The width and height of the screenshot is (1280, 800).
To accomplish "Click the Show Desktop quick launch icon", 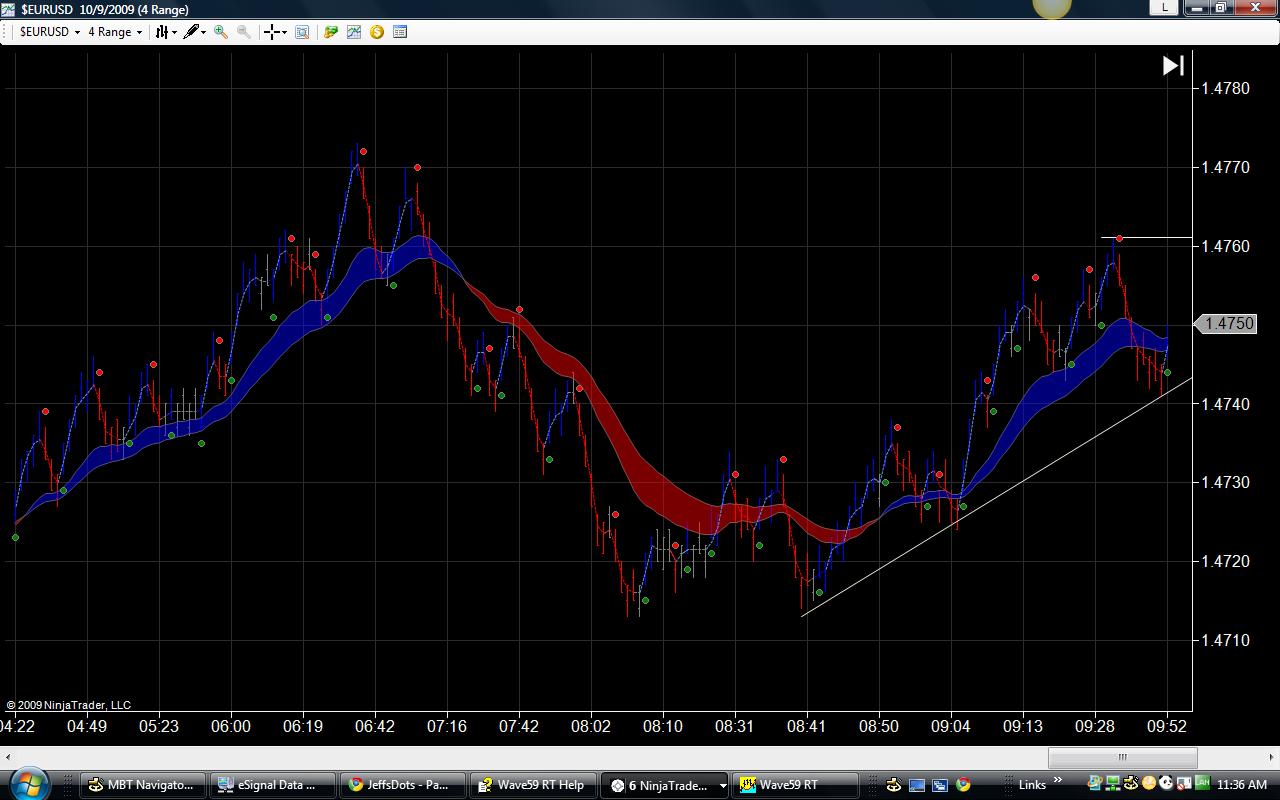I will point(916,785).
